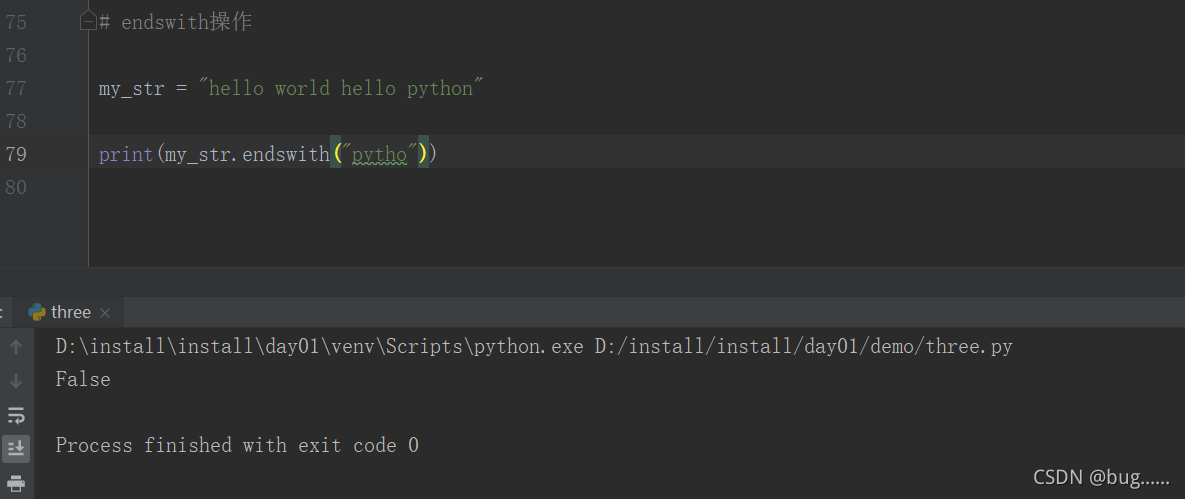Click the print keyword on line 79
The height and width of the screenshot is (499, 1185).
(126, 154)
